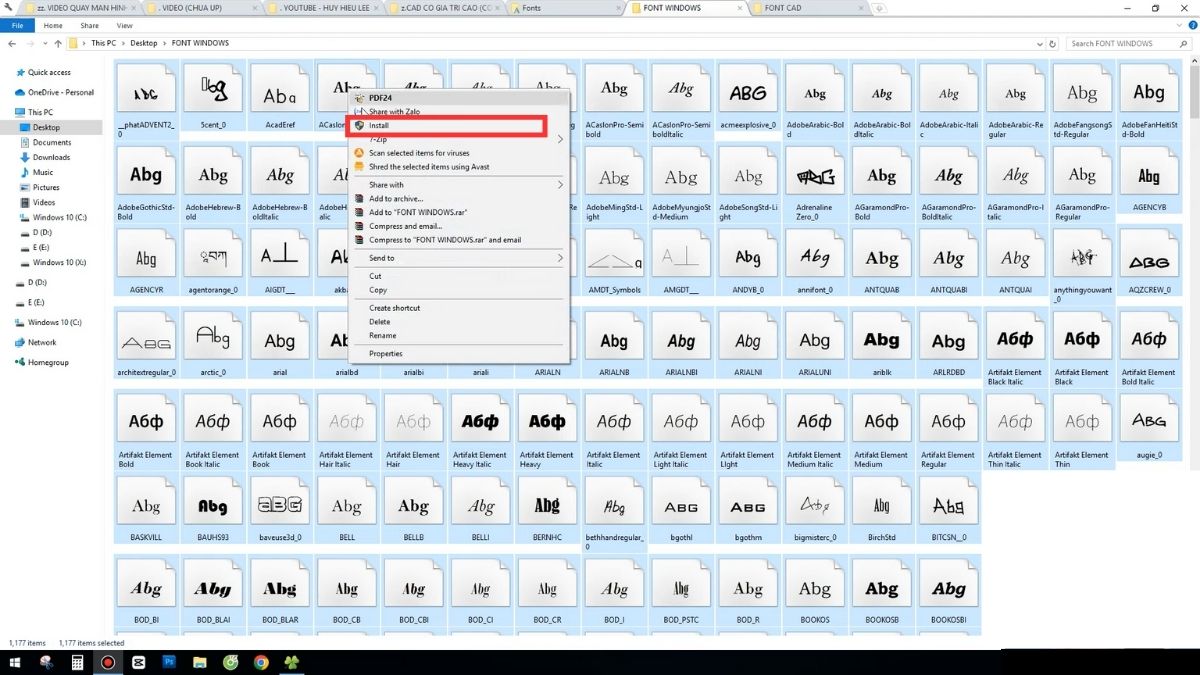
Task: Open the Home ribbon tab
Action: (x=53, y=25)
